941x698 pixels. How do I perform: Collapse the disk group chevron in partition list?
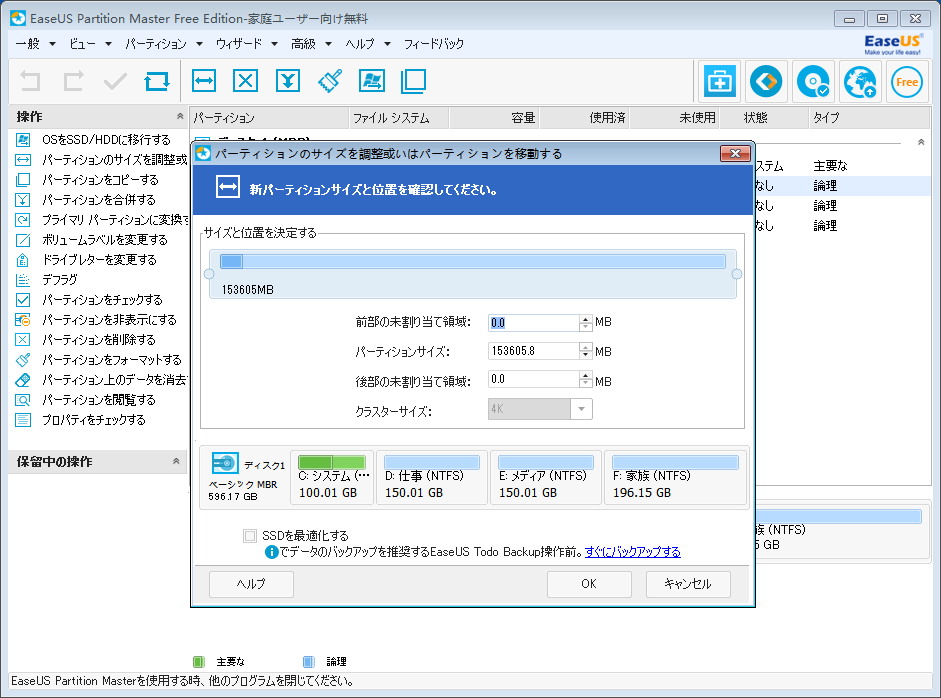[x=921, y=142]
